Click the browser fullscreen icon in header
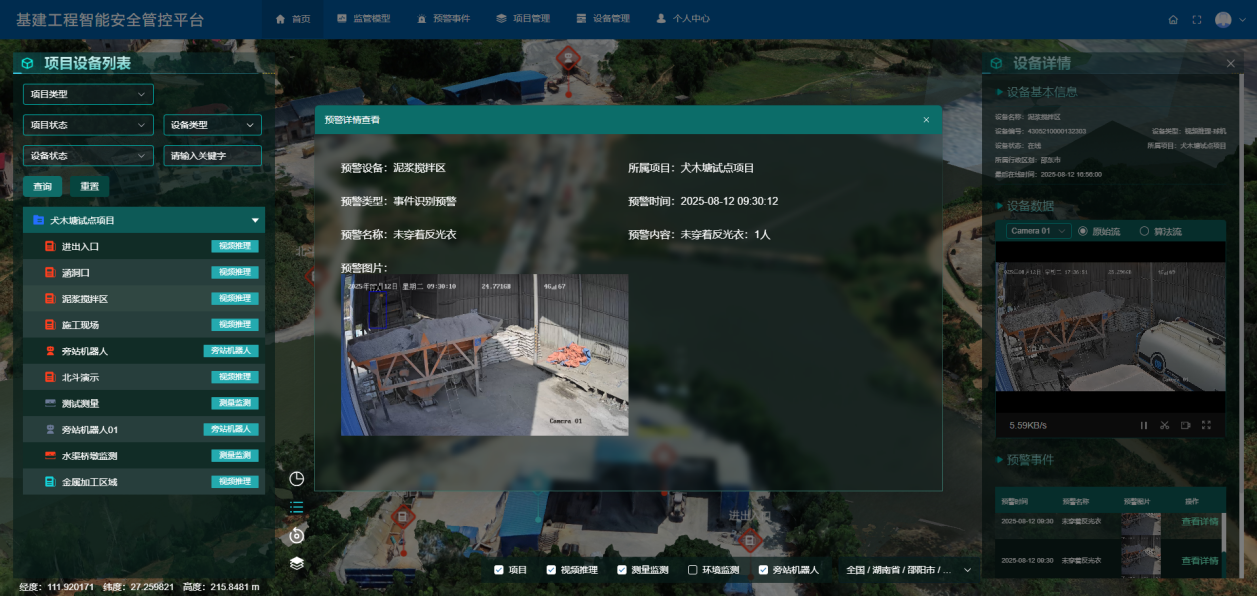1257x596 pixels. point(1197,20)
